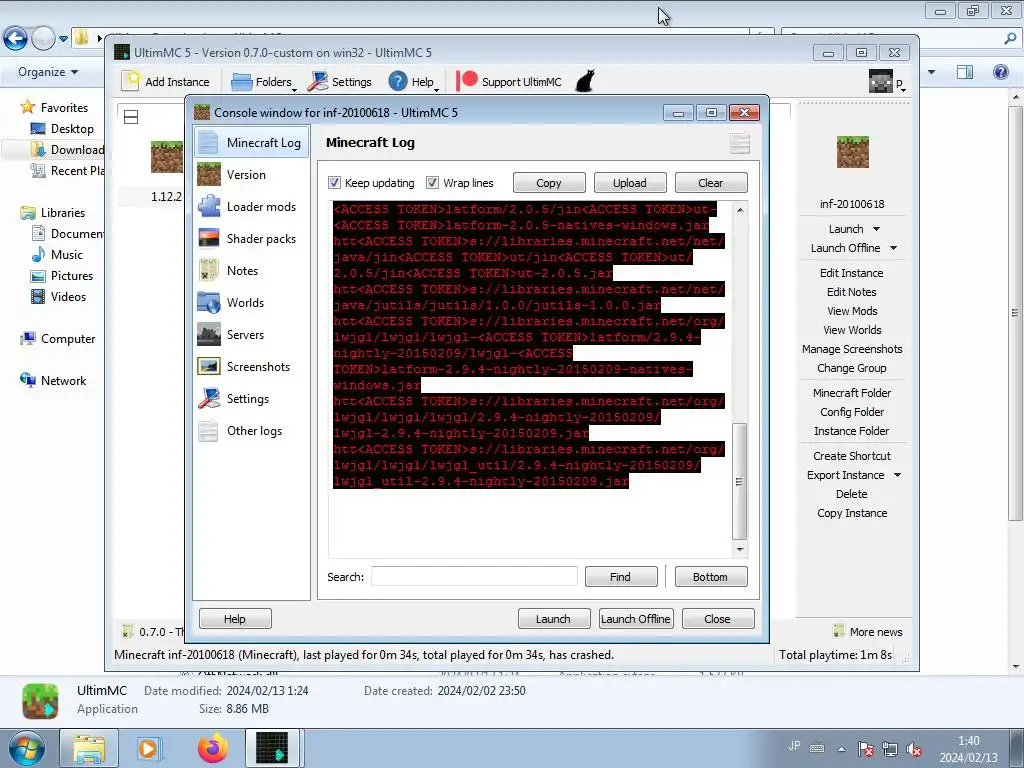This screenshot has height=768, width=1024.
Task: Open the Notes page in sidebar
Action: [251, 270]
